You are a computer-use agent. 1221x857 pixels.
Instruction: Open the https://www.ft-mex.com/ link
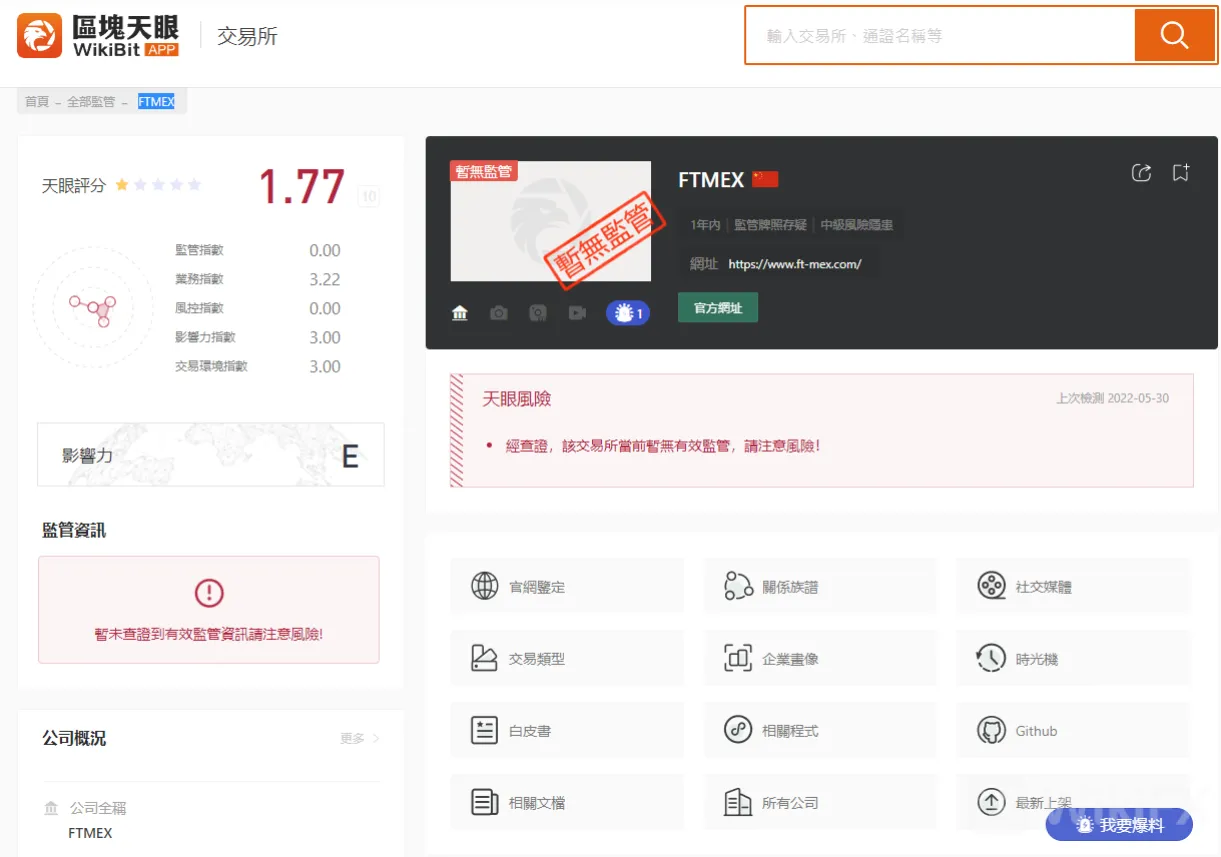click(795, 264)
